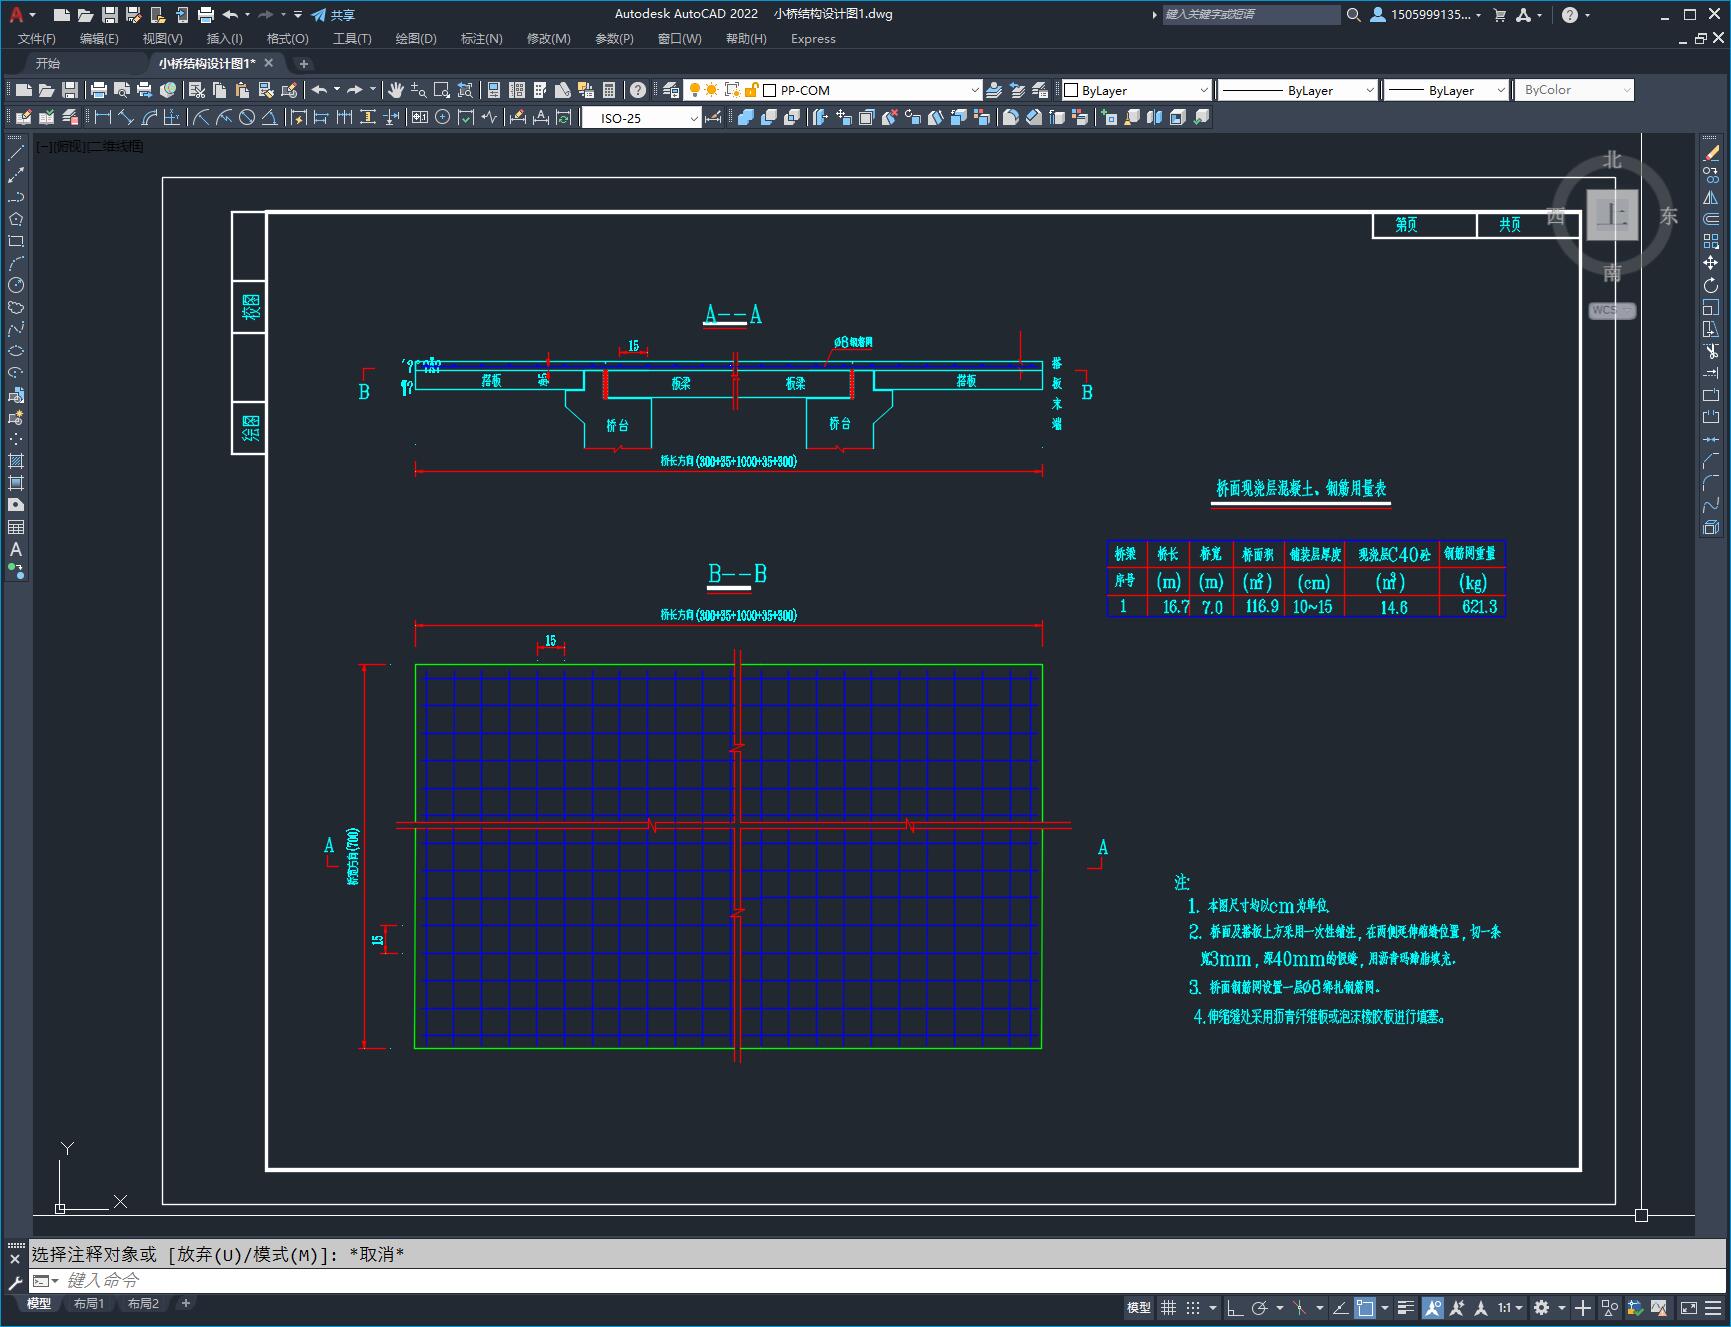
Task: Toggle lineweight display
Action: 1406,1307
